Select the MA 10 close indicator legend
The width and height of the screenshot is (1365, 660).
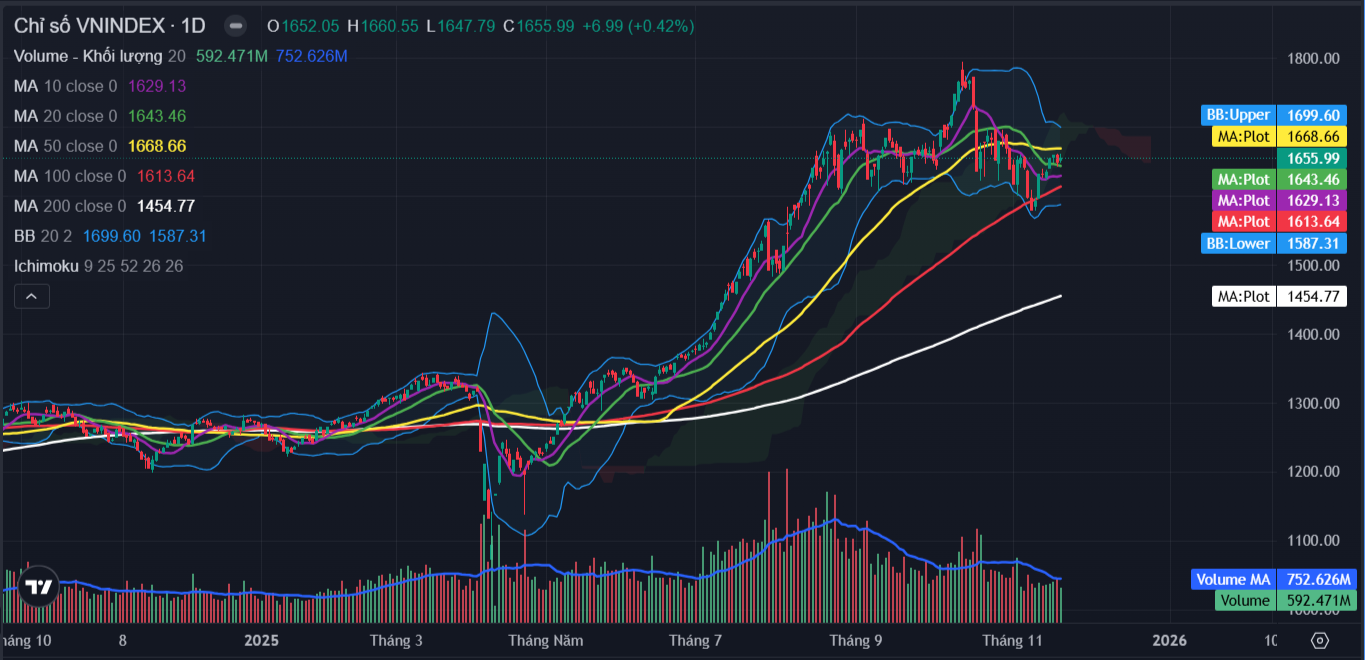click(x=65, y=86)
